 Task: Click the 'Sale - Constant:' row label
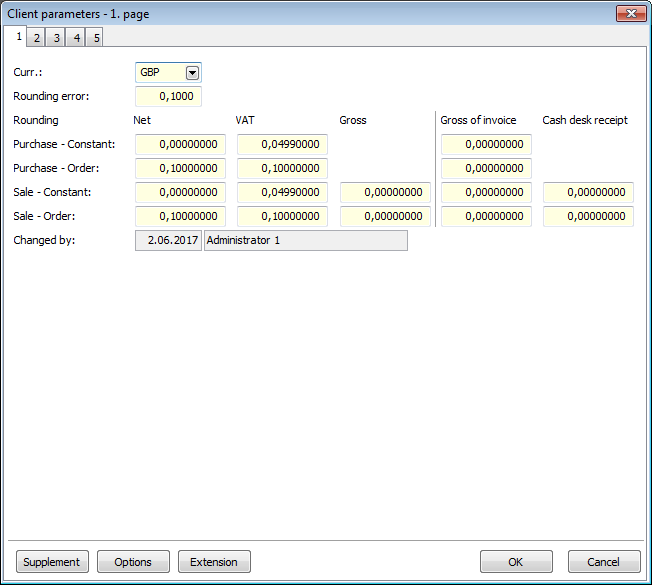click(52, 193)
